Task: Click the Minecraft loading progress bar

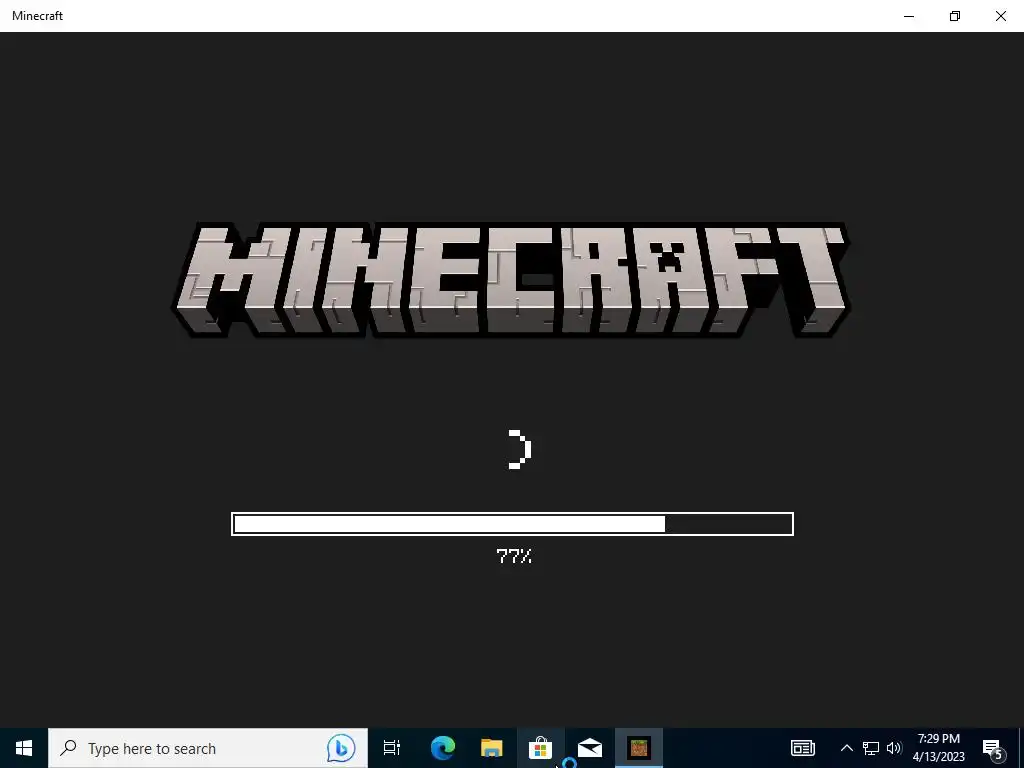Action: point(513,524)
